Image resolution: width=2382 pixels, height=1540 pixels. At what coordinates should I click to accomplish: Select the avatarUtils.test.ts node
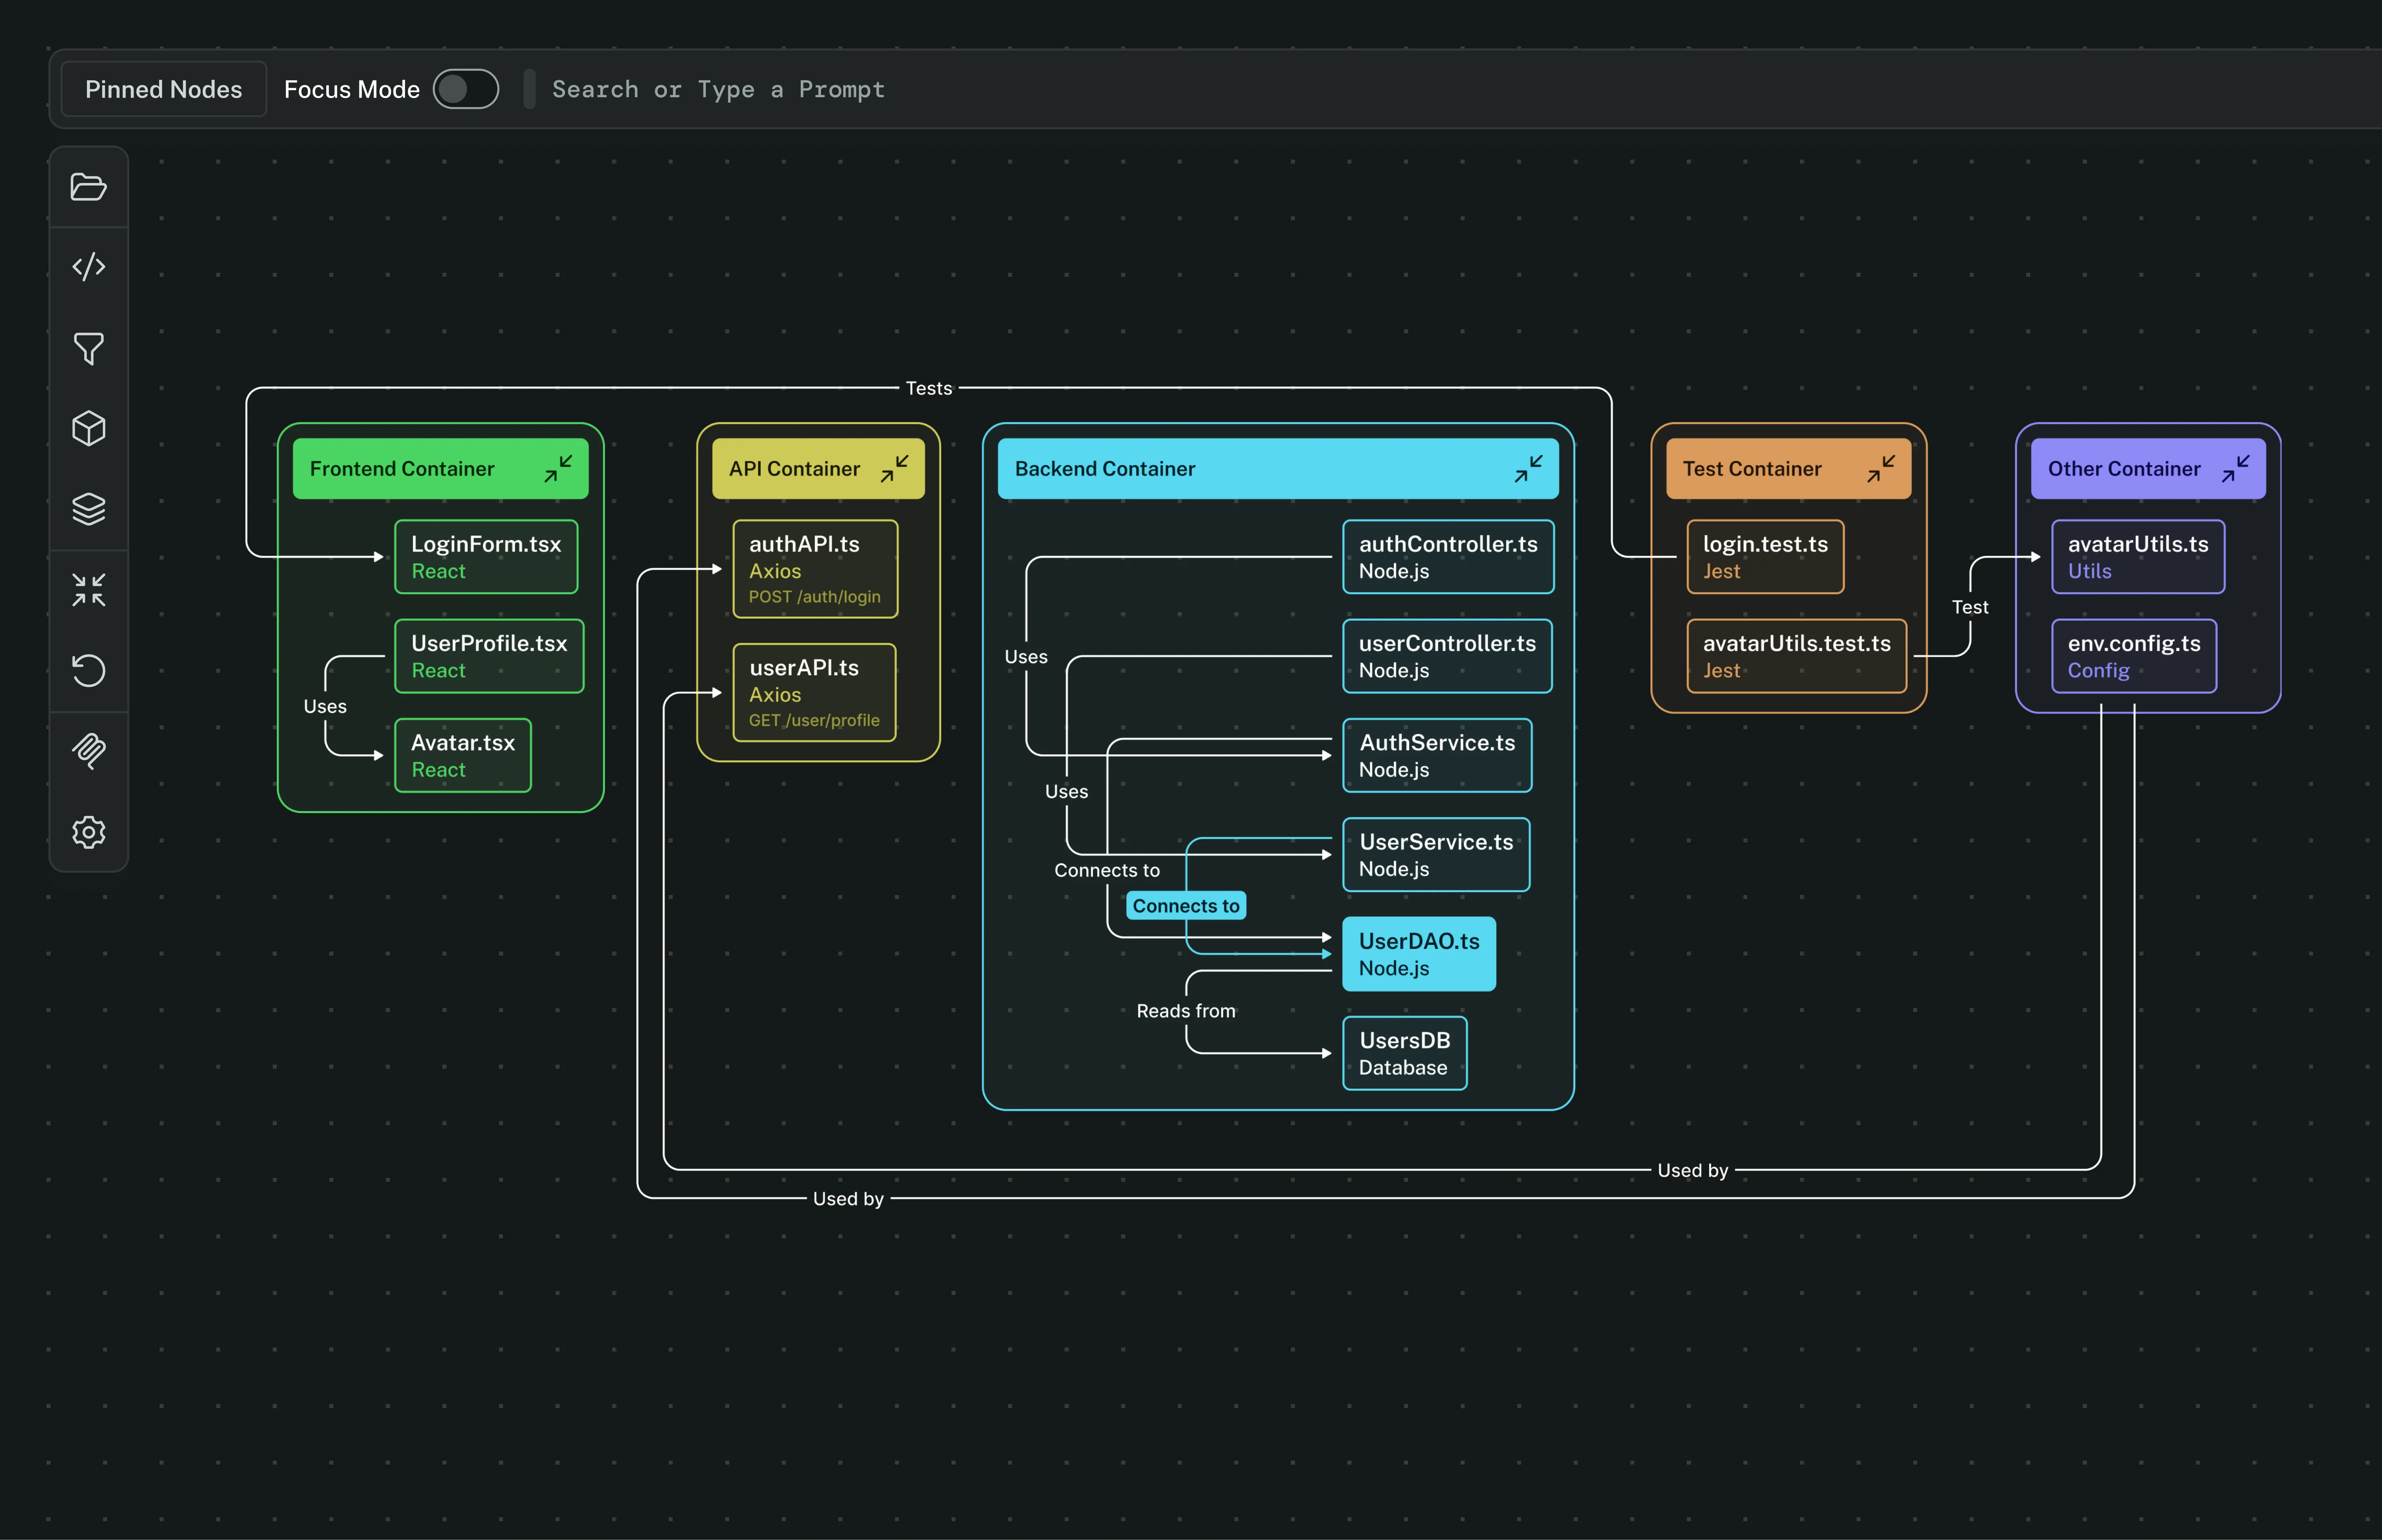coord(1797,656)
